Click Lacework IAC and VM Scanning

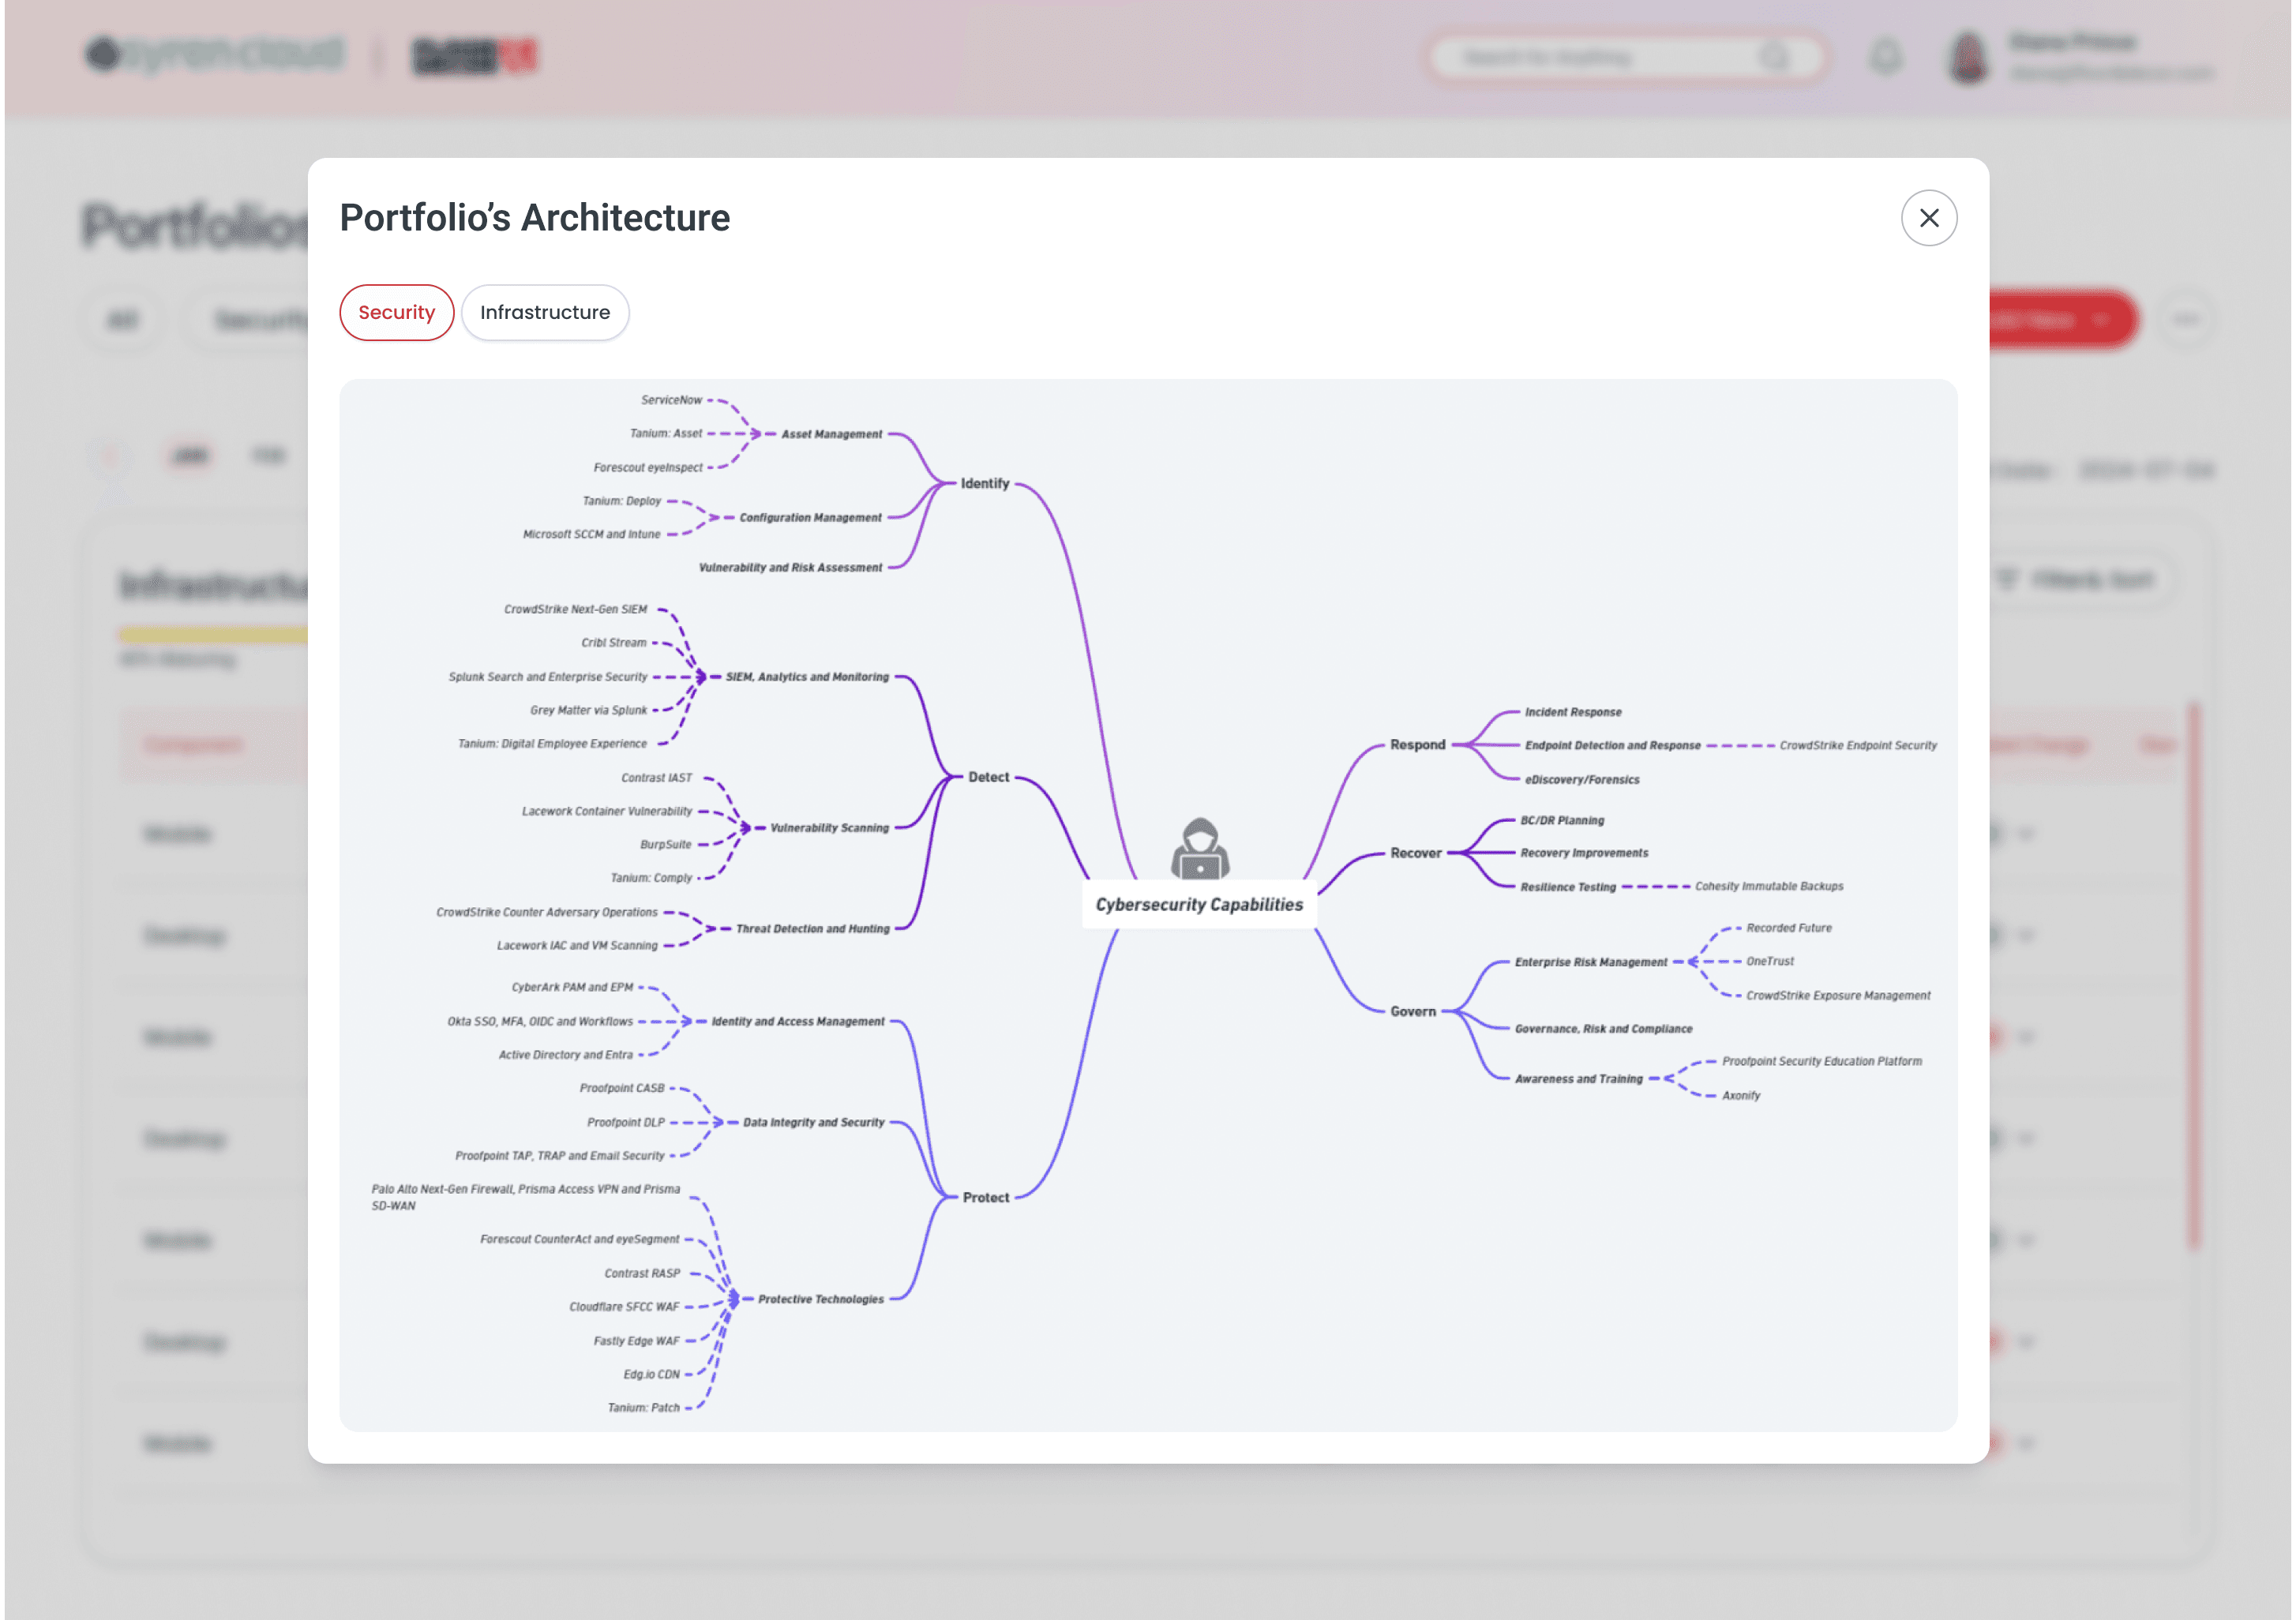point(577,945)
